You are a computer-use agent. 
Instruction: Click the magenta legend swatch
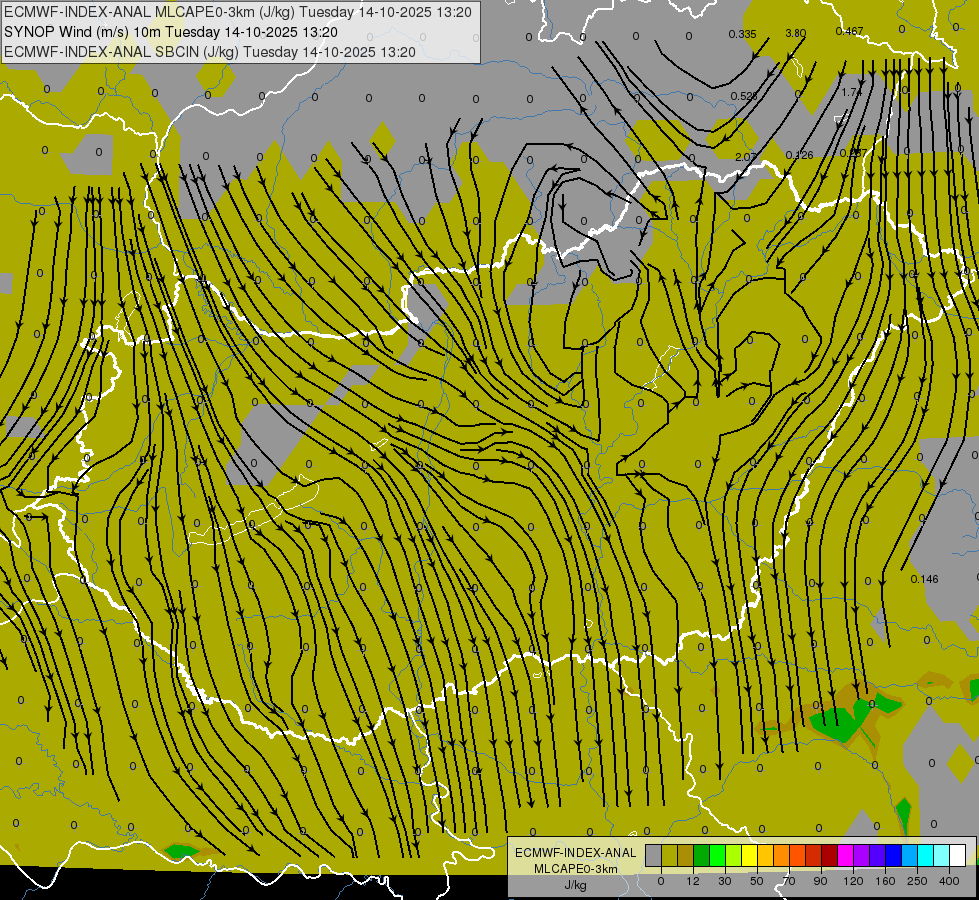[x=846, y=855]
